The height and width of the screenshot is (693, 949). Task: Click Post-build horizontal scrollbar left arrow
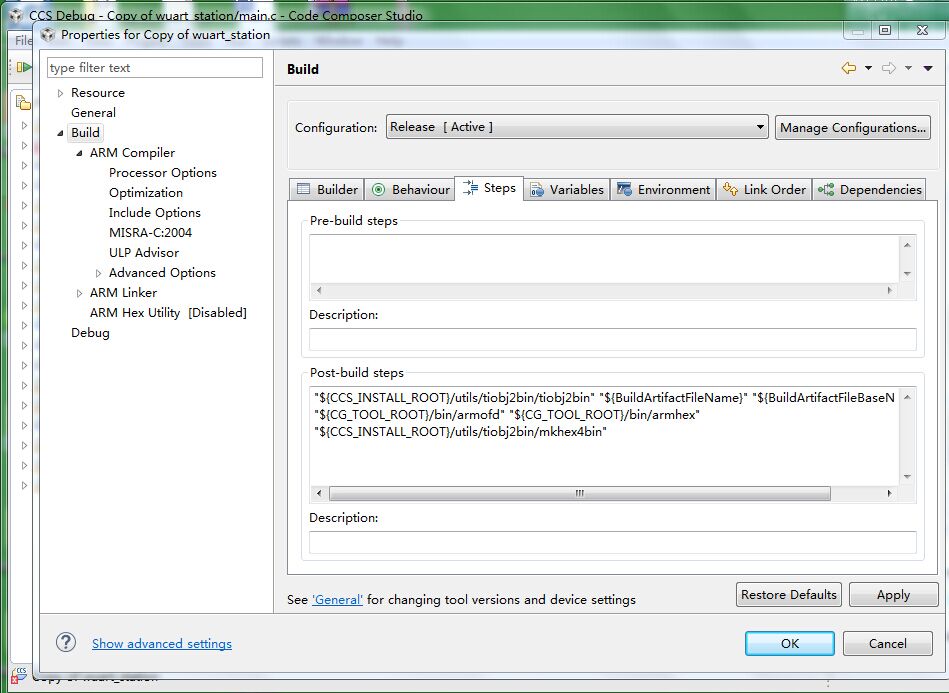point(319,493)
